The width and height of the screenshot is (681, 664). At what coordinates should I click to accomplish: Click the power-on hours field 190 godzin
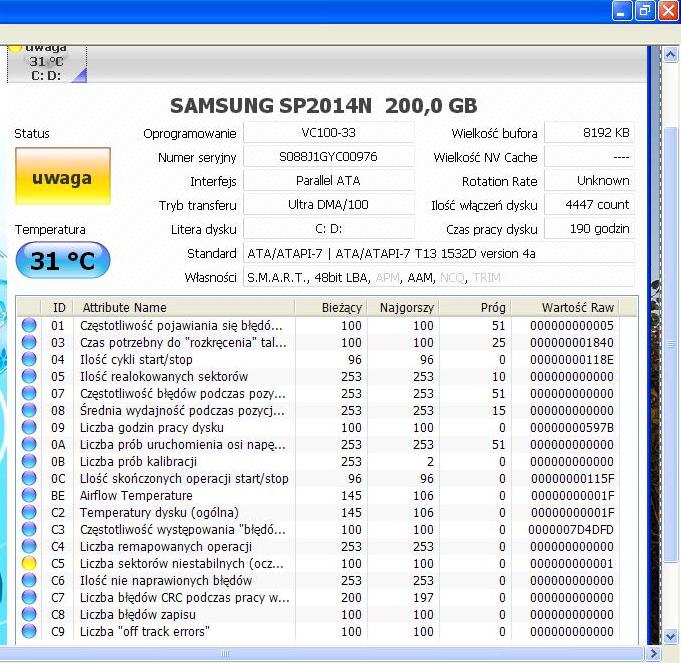pos(589,229)
